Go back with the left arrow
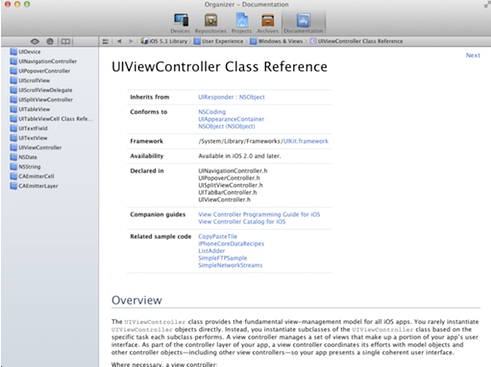This screenshot has height=367, width=491. click(x=119, y=41)
